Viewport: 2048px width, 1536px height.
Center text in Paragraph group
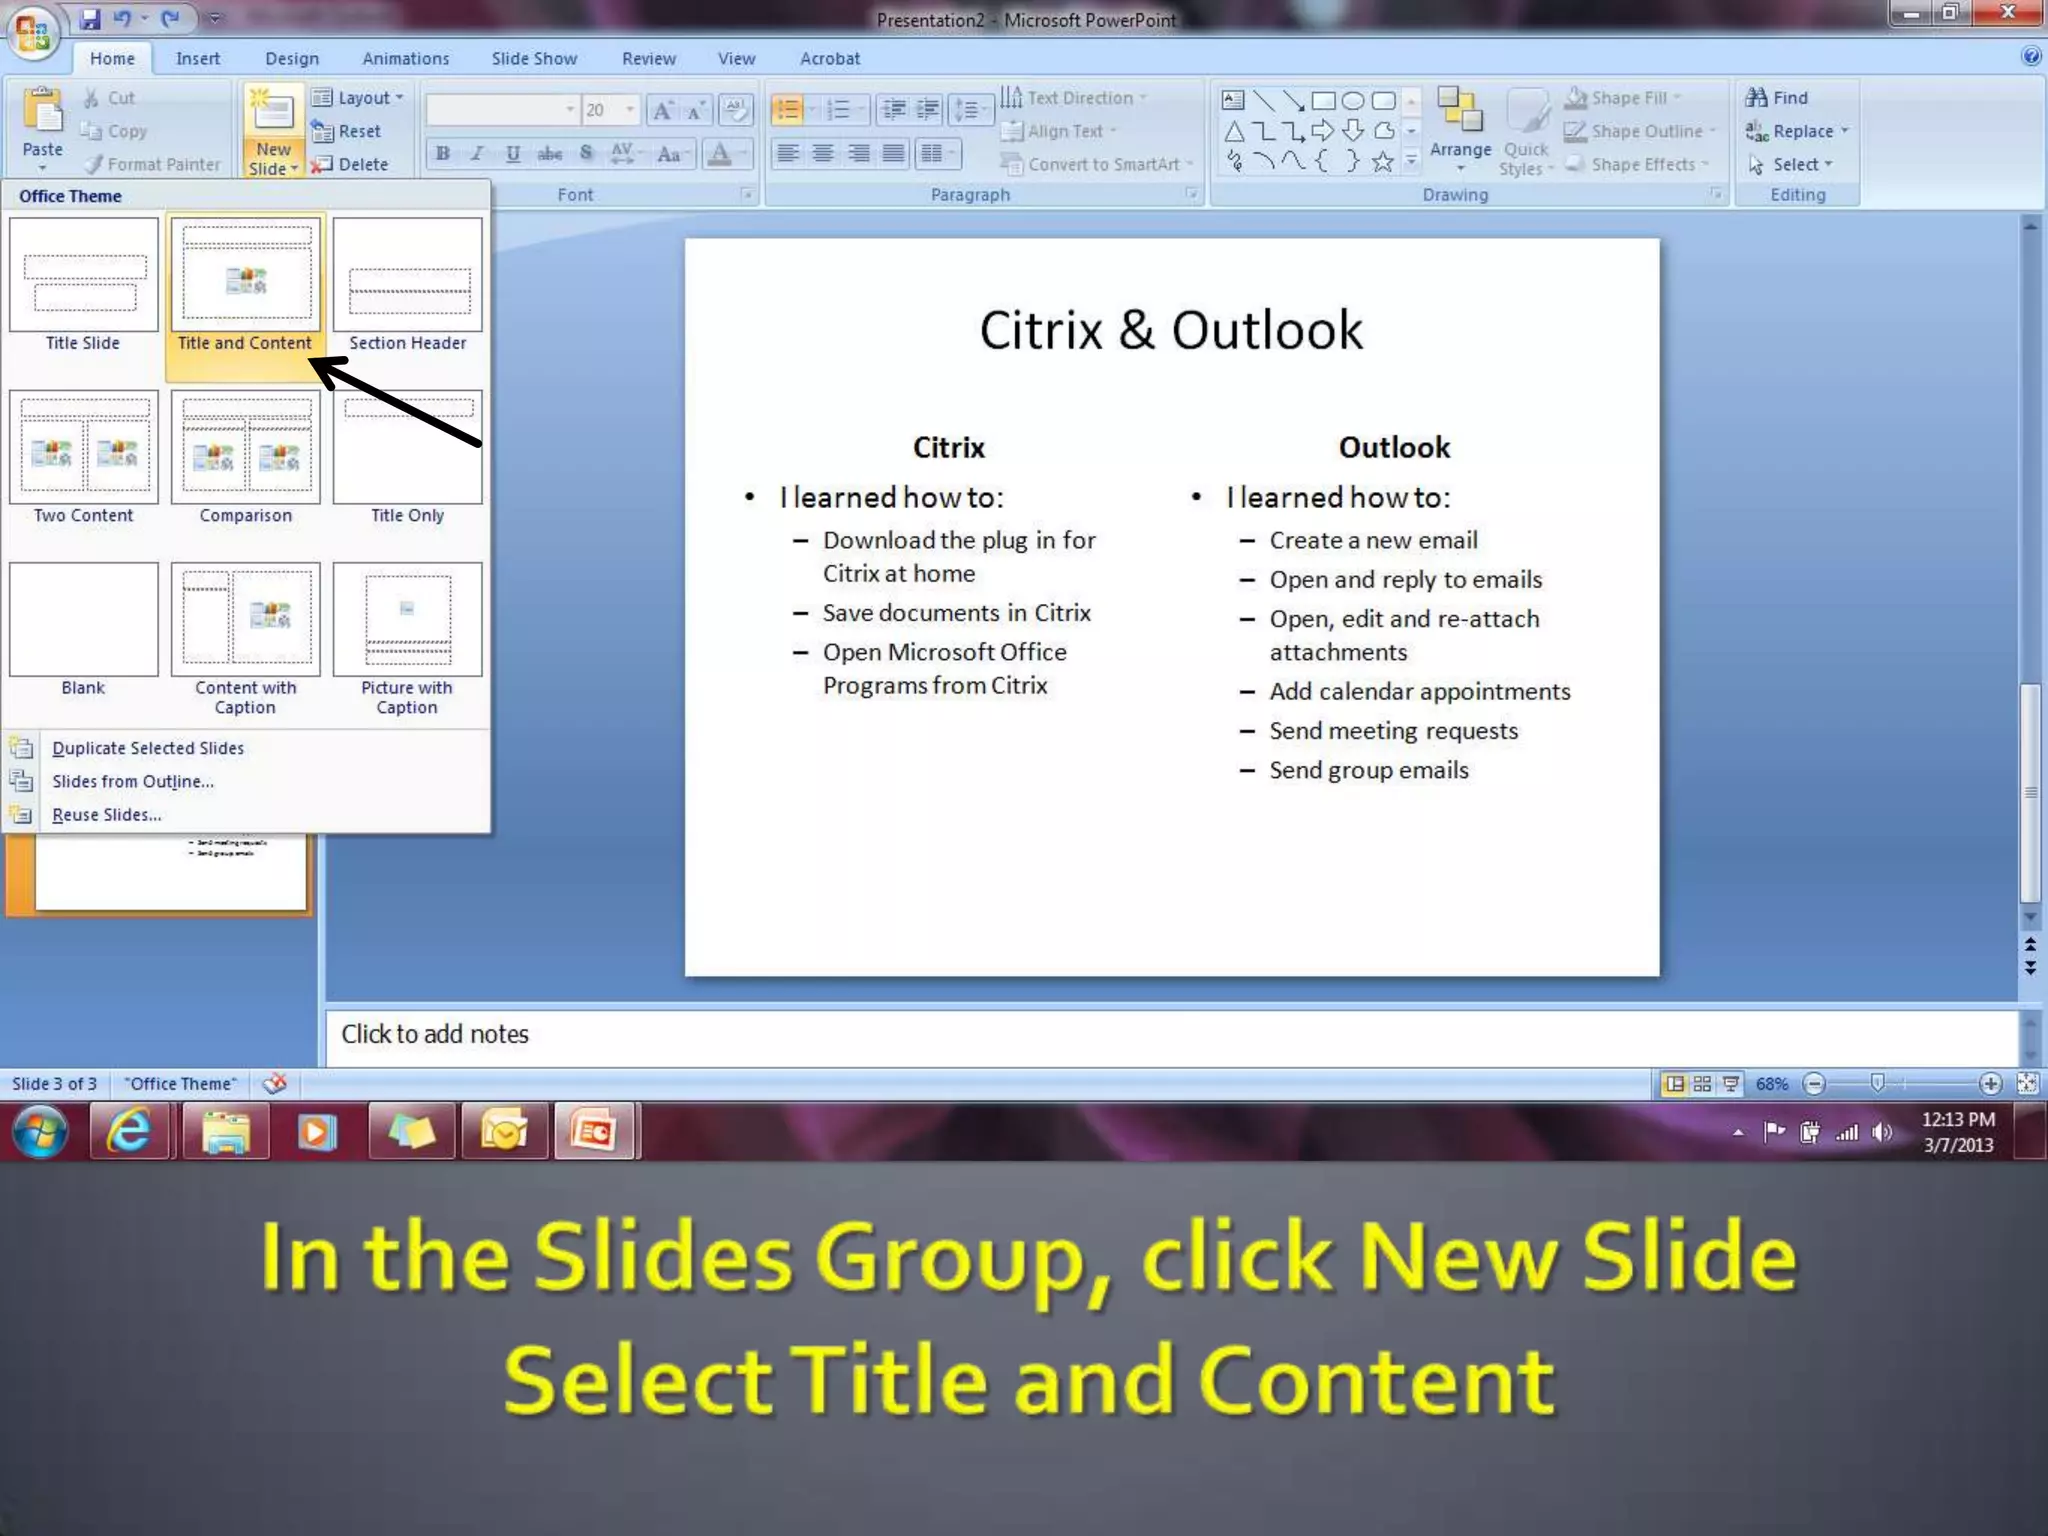(823, 153)
